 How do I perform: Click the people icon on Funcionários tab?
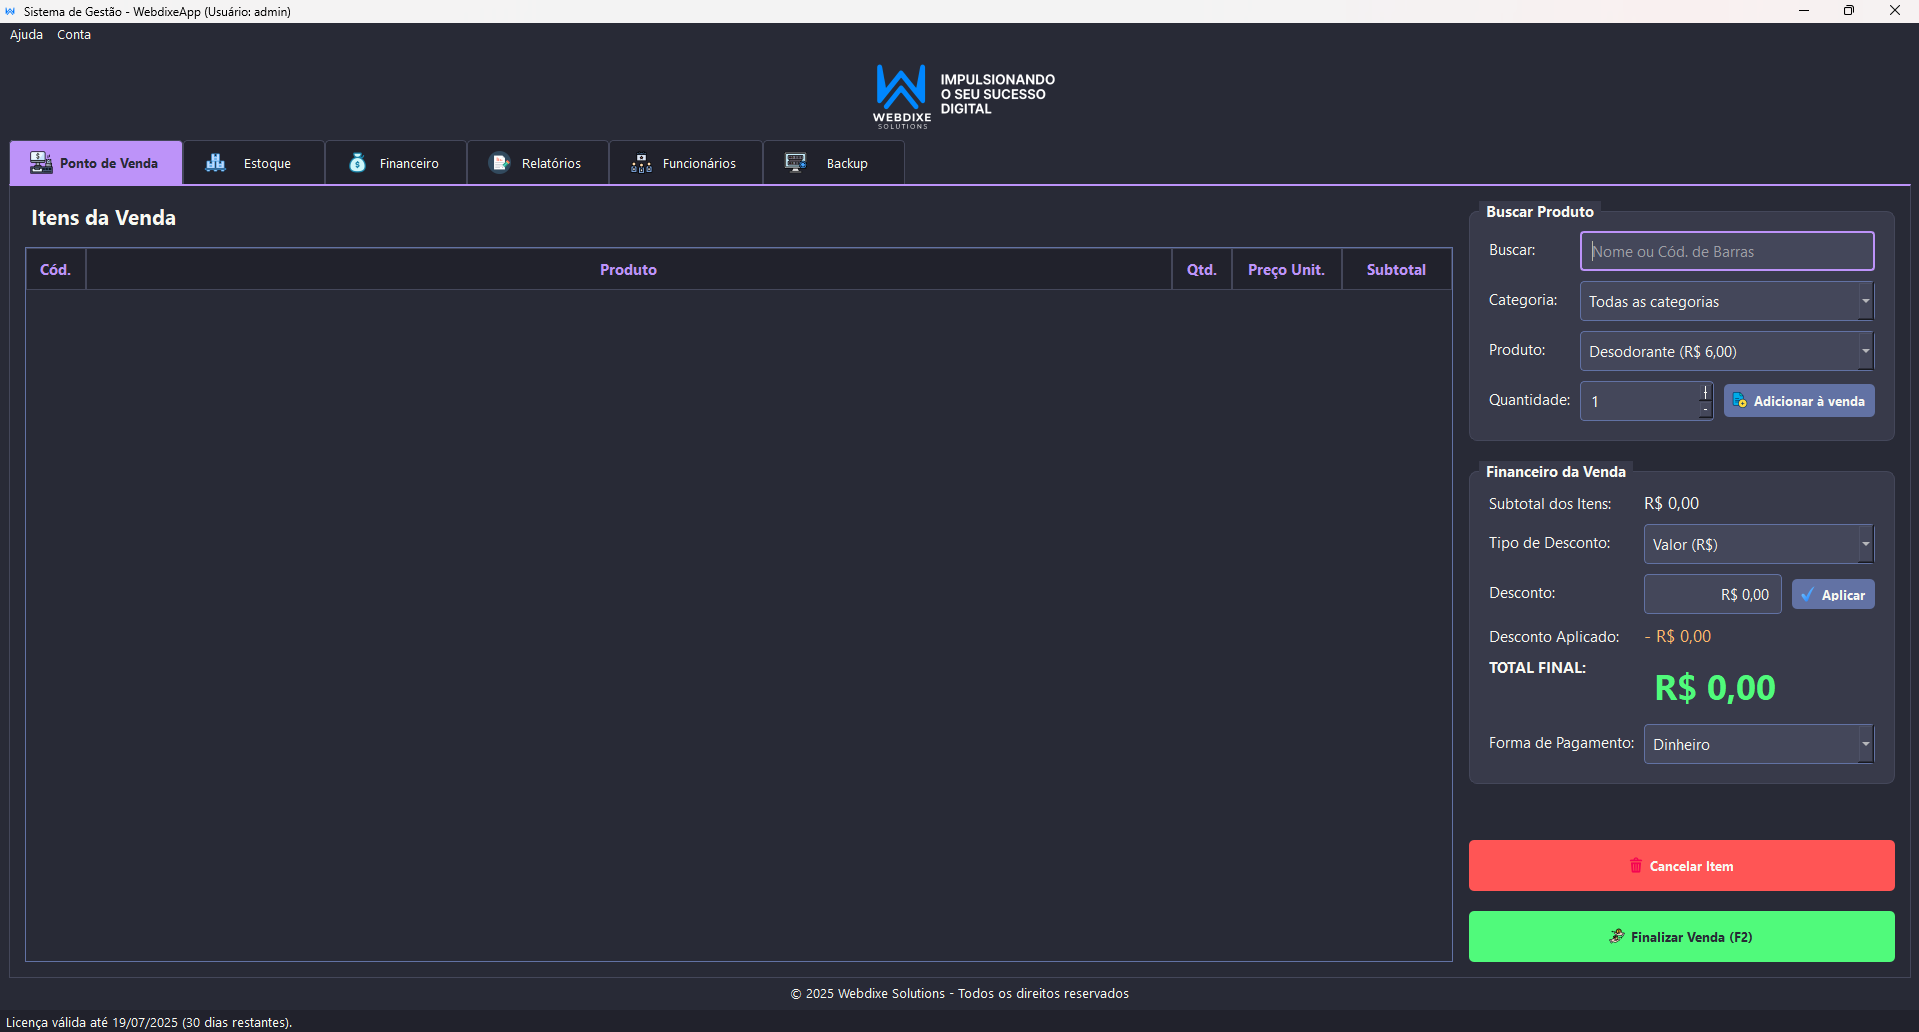pyautogui.click(x=640, y=162)
